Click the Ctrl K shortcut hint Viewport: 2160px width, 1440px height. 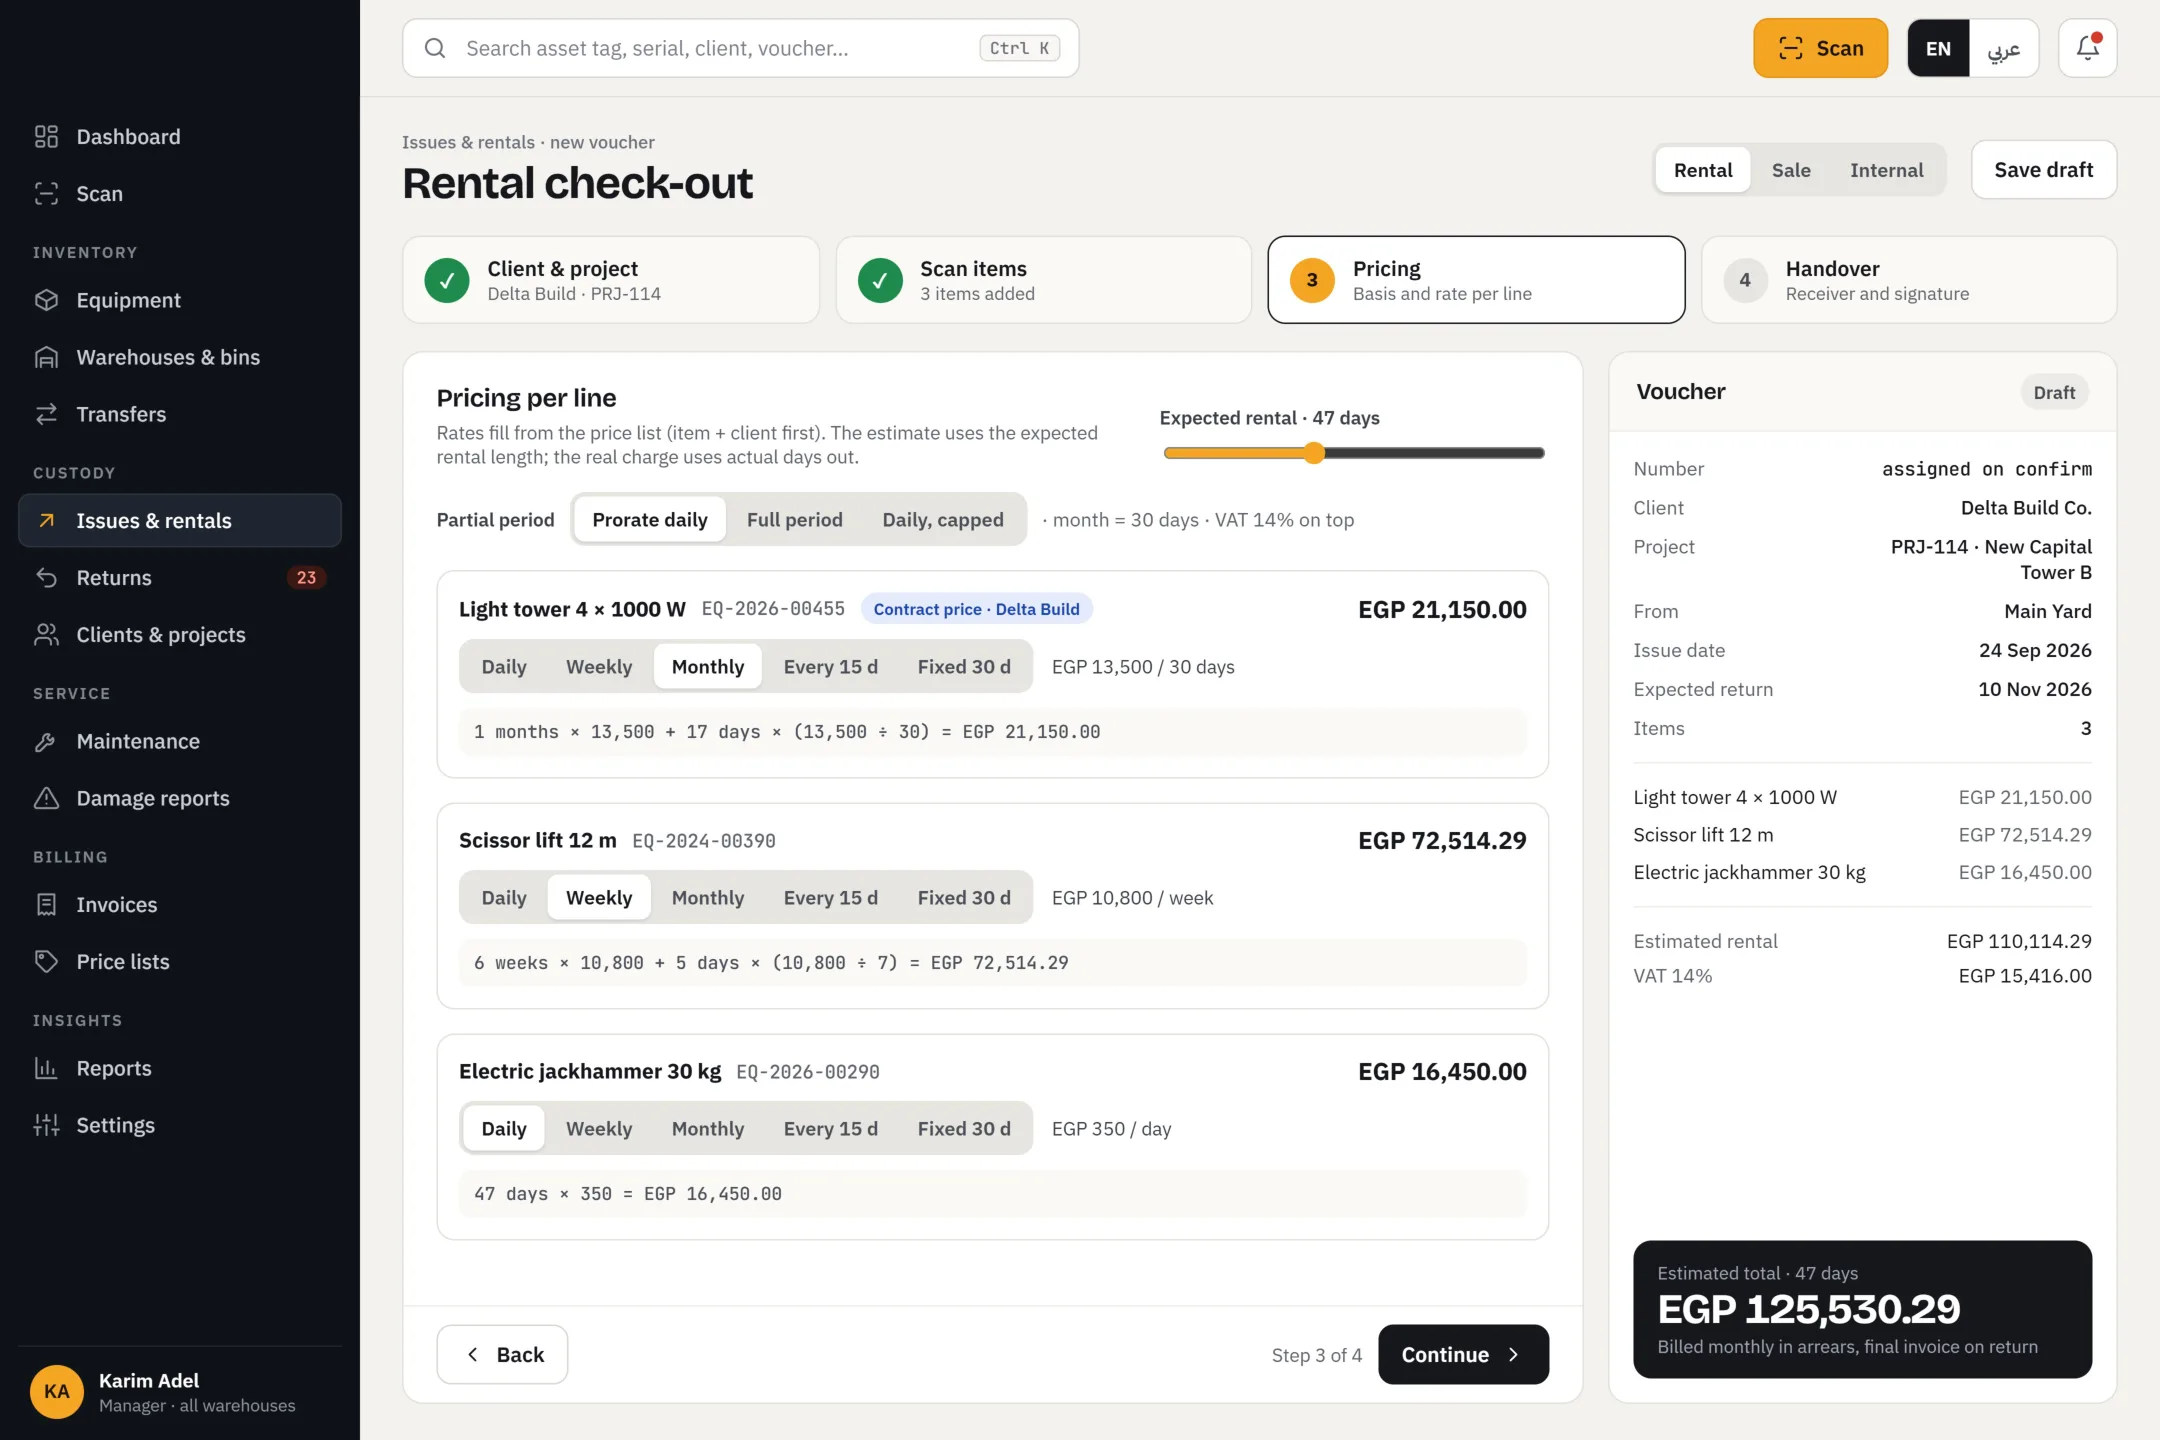click(1019, 48)
